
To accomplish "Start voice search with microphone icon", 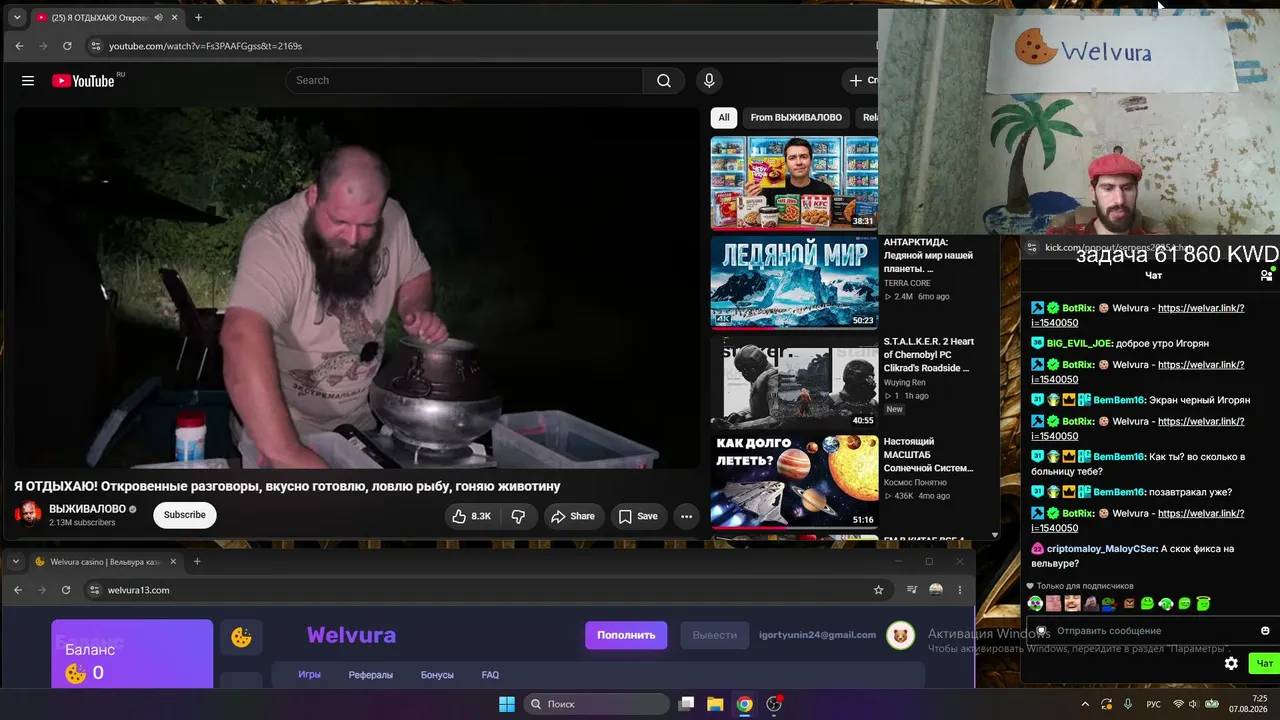I will (x=709, y=81).
